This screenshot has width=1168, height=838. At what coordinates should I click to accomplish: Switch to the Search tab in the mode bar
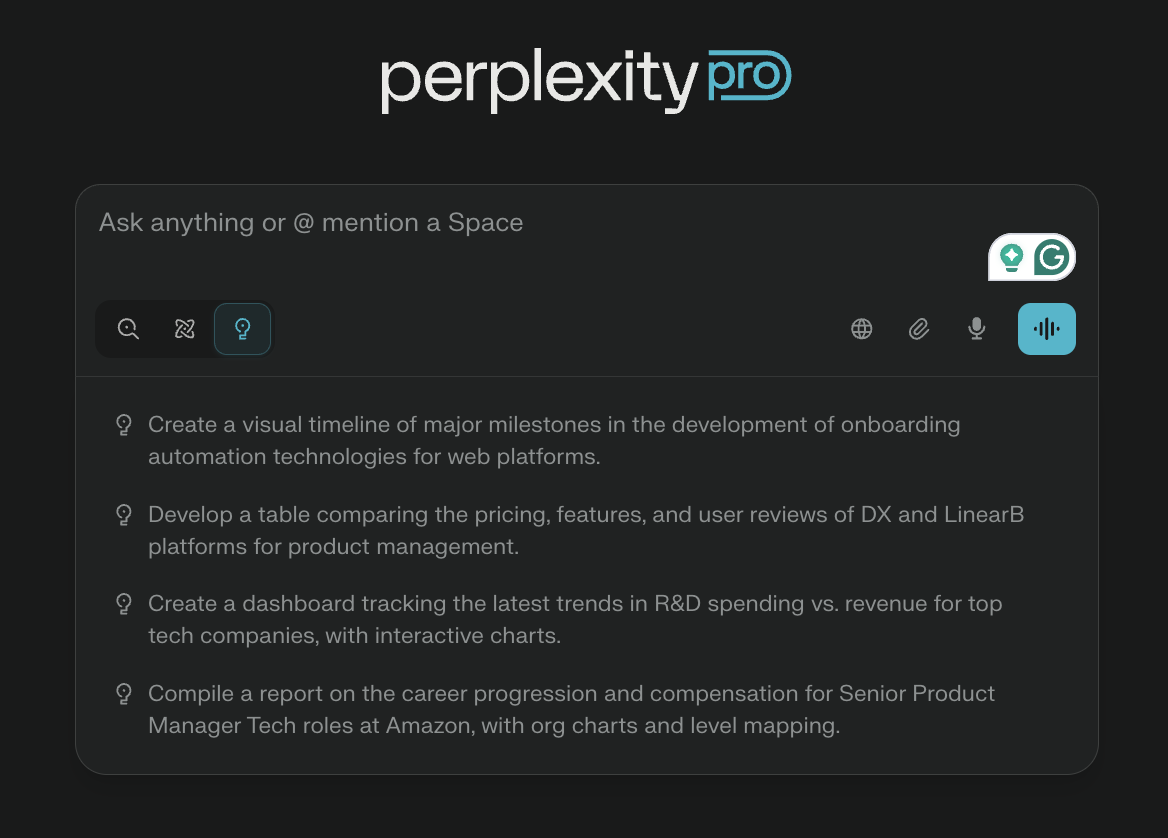click(128, 328)
